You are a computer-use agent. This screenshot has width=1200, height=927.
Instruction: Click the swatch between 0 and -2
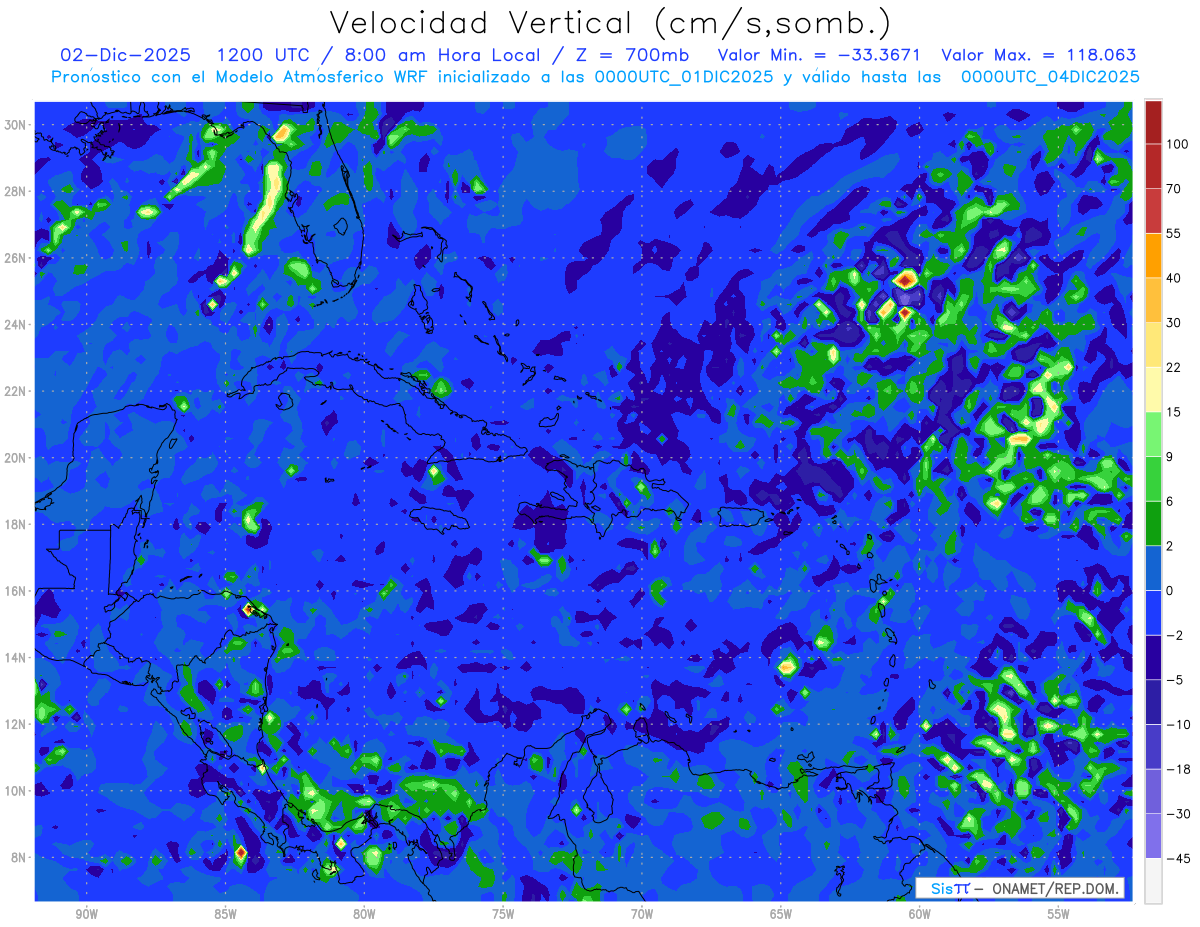(x=1153, y=612)
